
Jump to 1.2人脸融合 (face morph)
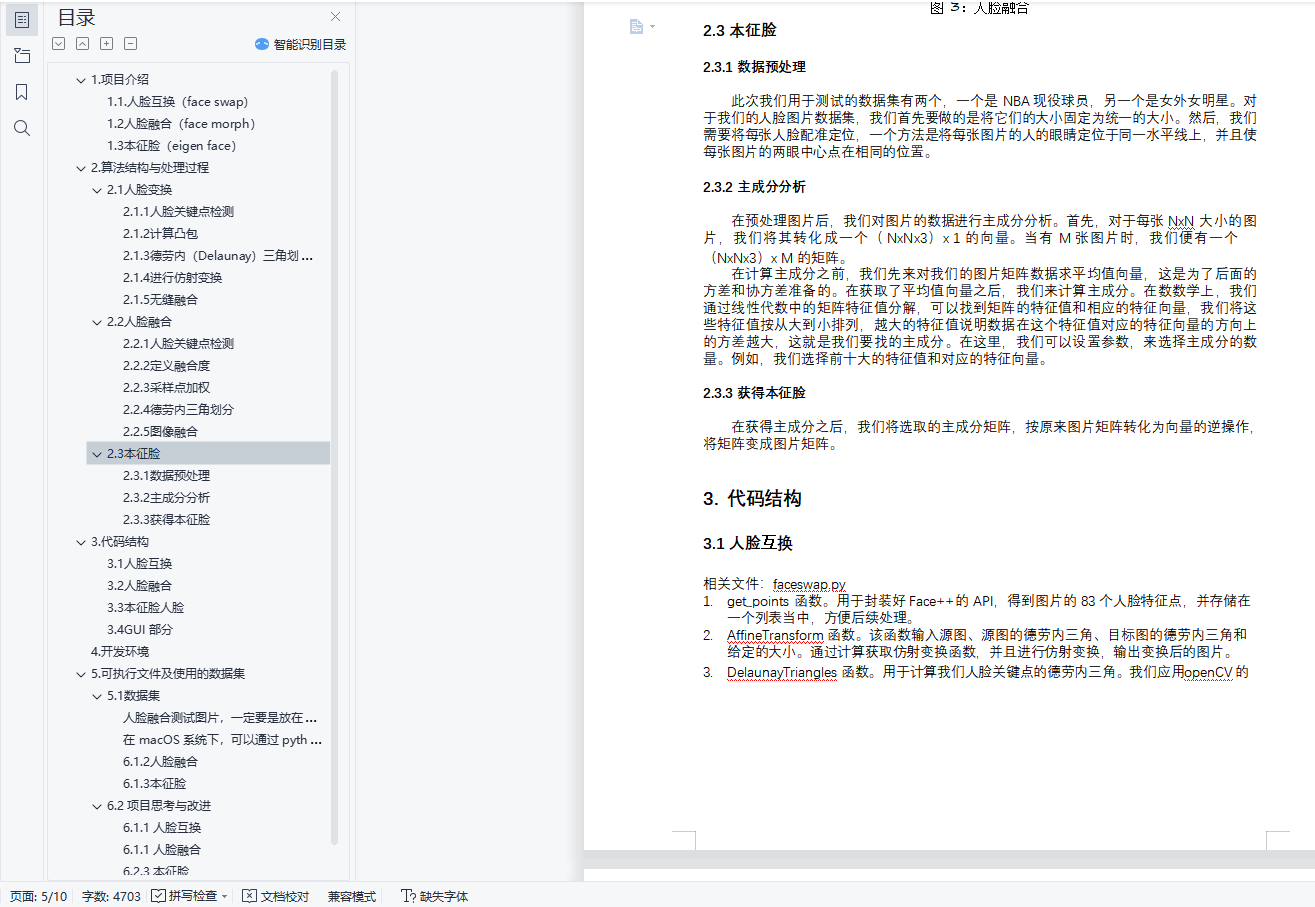tap(181, 124)
